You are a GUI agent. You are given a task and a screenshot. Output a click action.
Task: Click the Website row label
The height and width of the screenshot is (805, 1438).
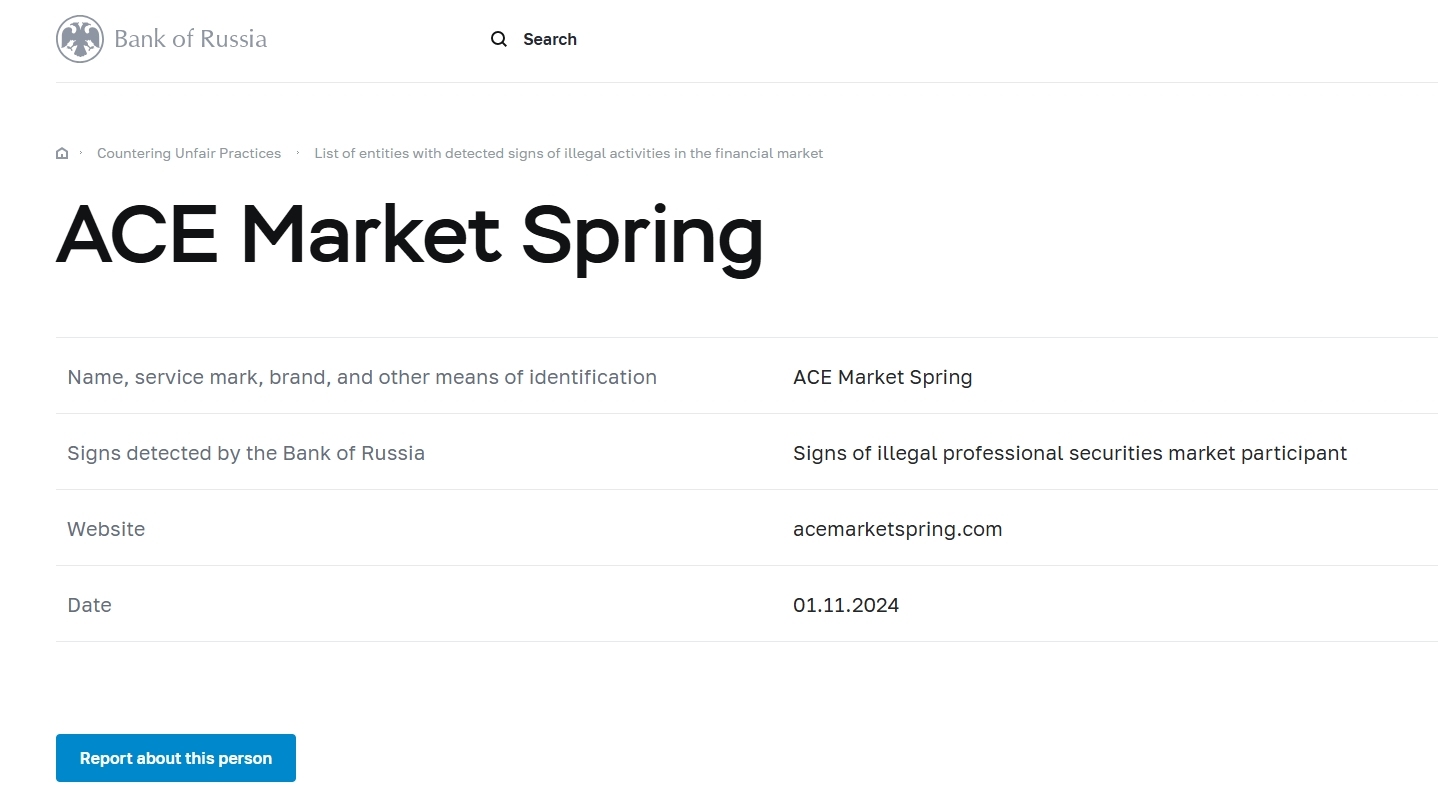(x=106, y=529)
